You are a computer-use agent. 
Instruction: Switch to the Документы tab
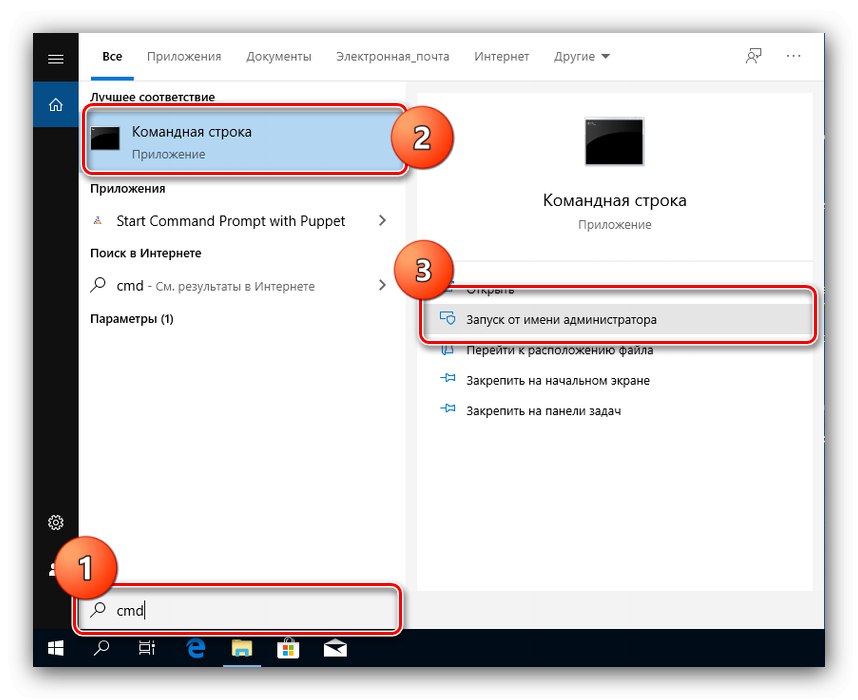(279, 57)
